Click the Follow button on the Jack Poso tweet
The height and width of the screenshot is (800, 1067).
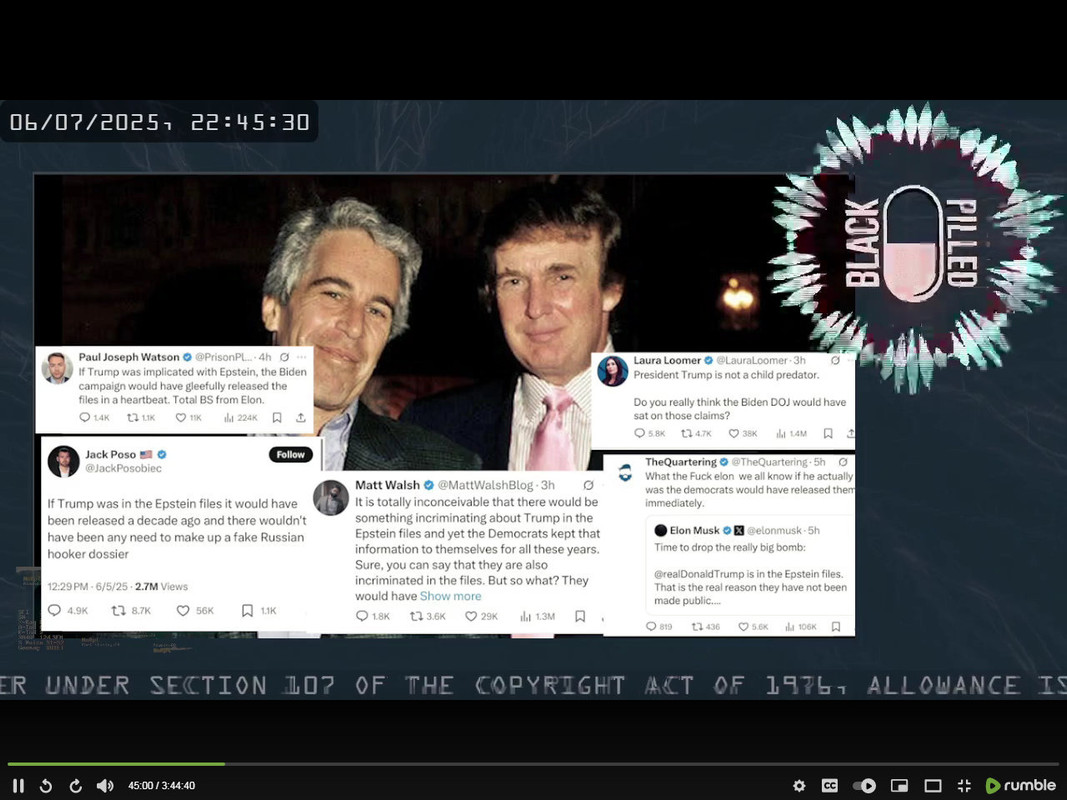(x=291, y=454)
